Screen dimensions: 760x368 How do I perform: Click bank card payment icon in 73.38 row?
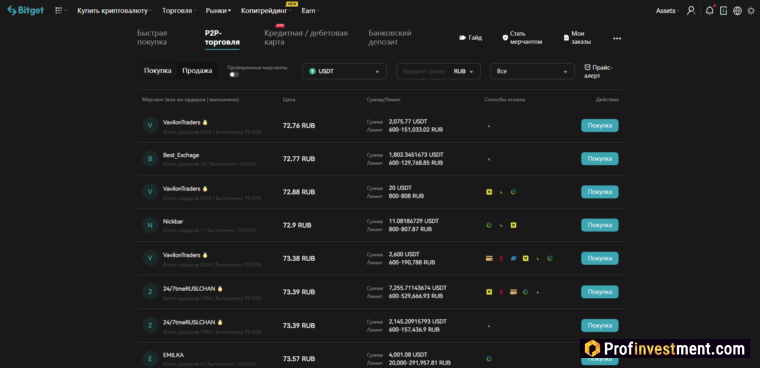(x=489, y=258)
